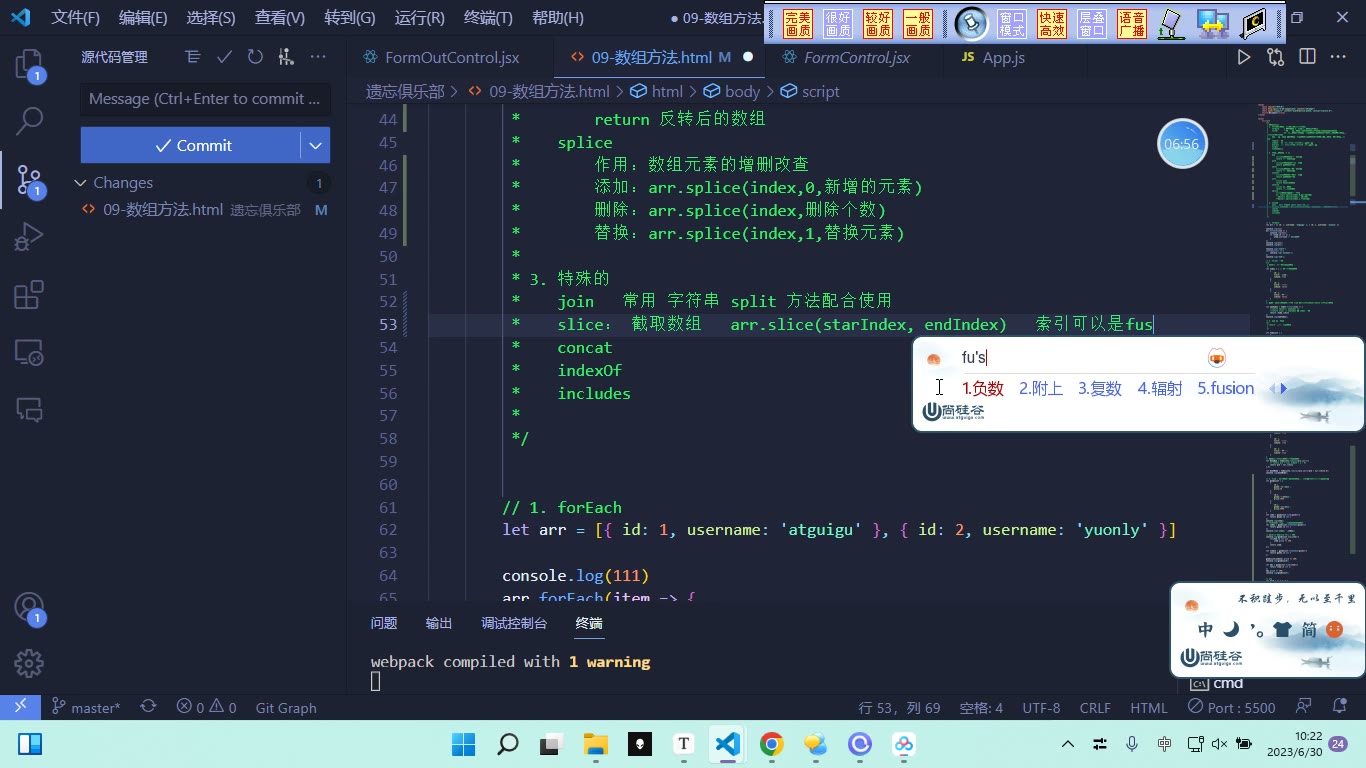Choose IME candidate 3.复数

1100,389
